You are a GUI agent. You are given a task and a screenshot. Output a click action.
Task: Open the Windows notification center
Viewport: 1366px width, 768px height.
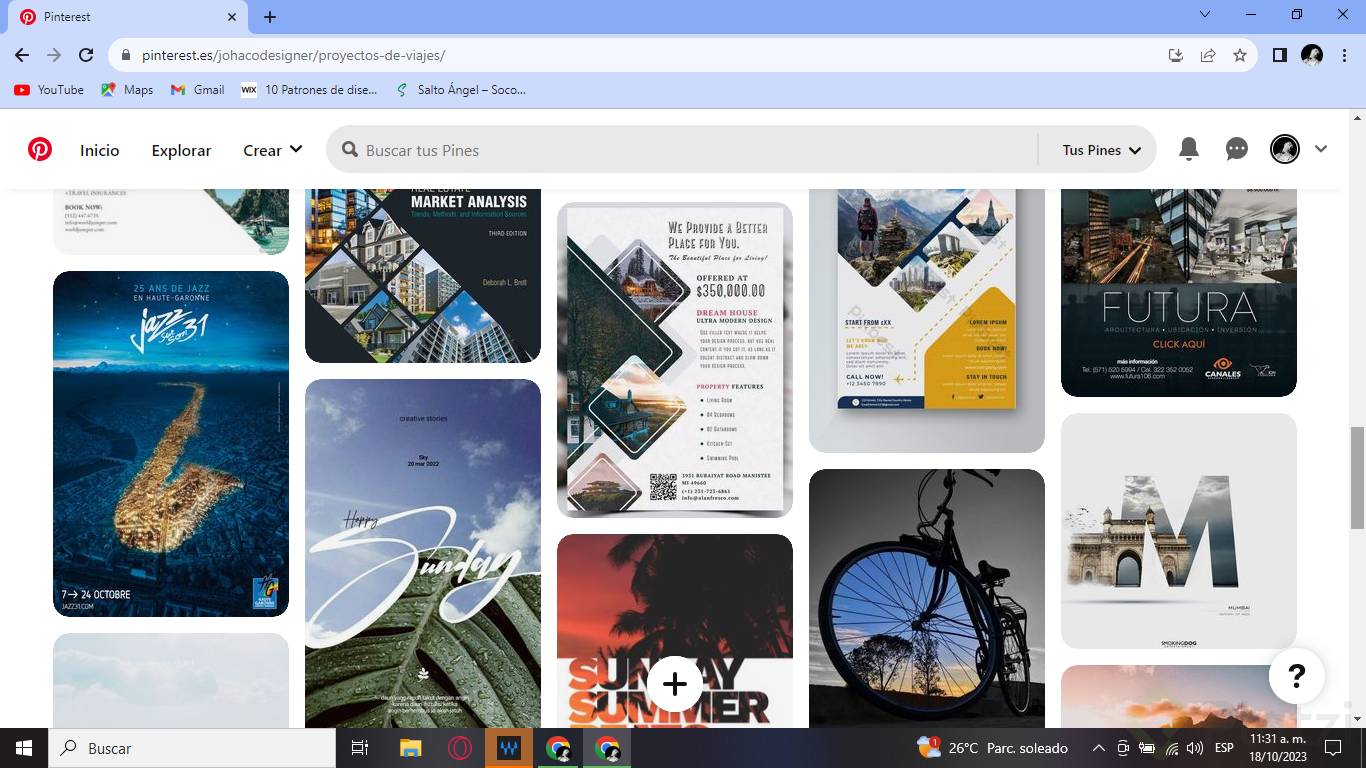1332,748
